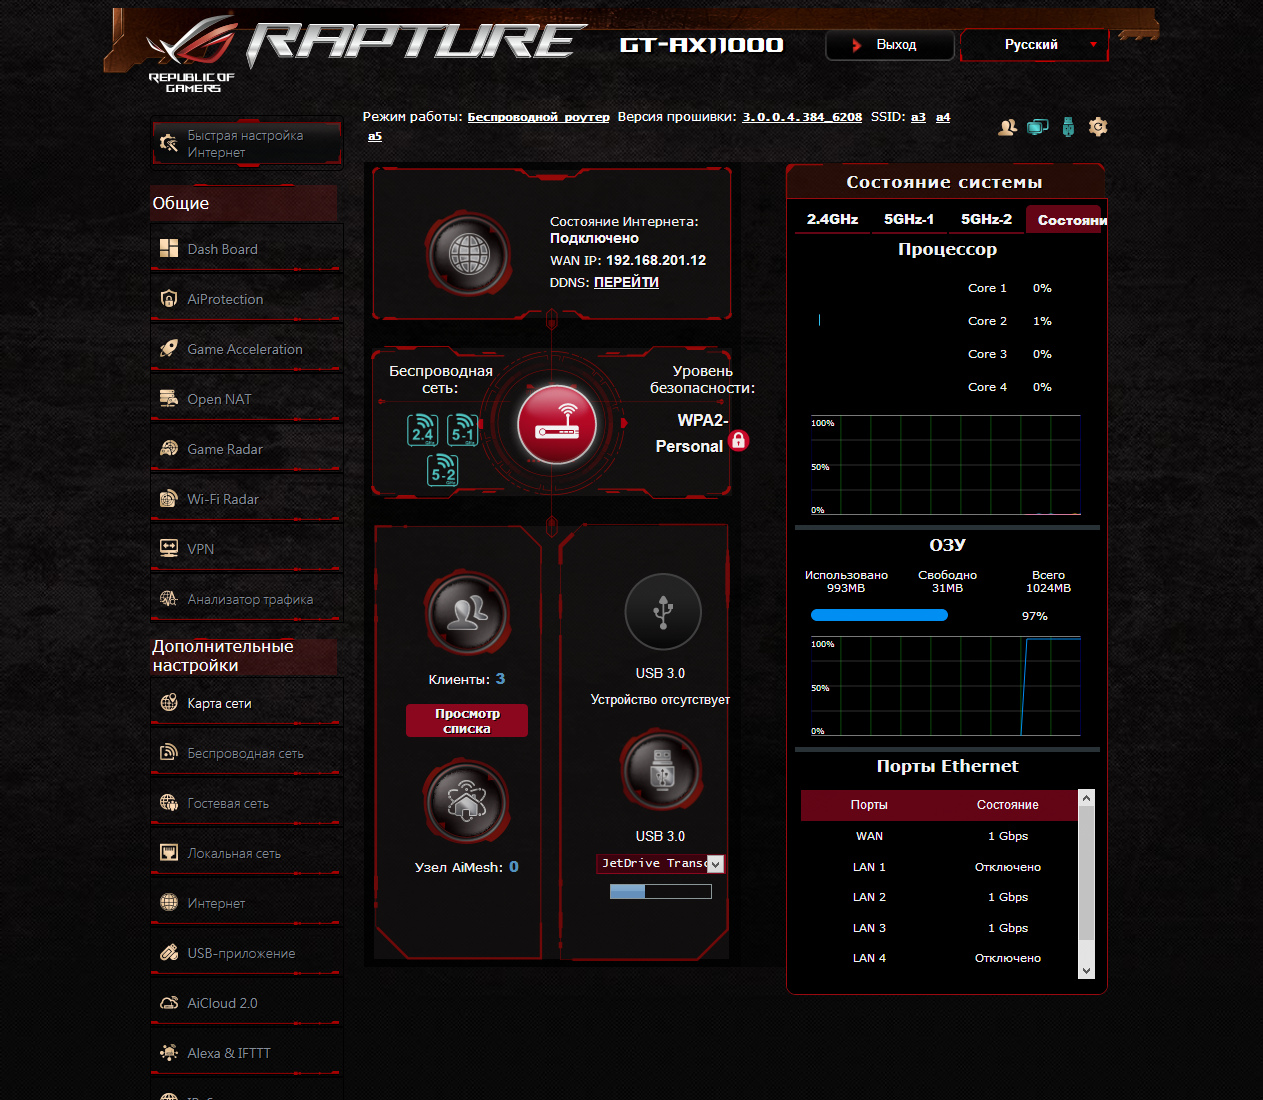This screenshot has height=1100, width=1263.
Task: Click the SSID a5 link
Action: tap(375, 136)
